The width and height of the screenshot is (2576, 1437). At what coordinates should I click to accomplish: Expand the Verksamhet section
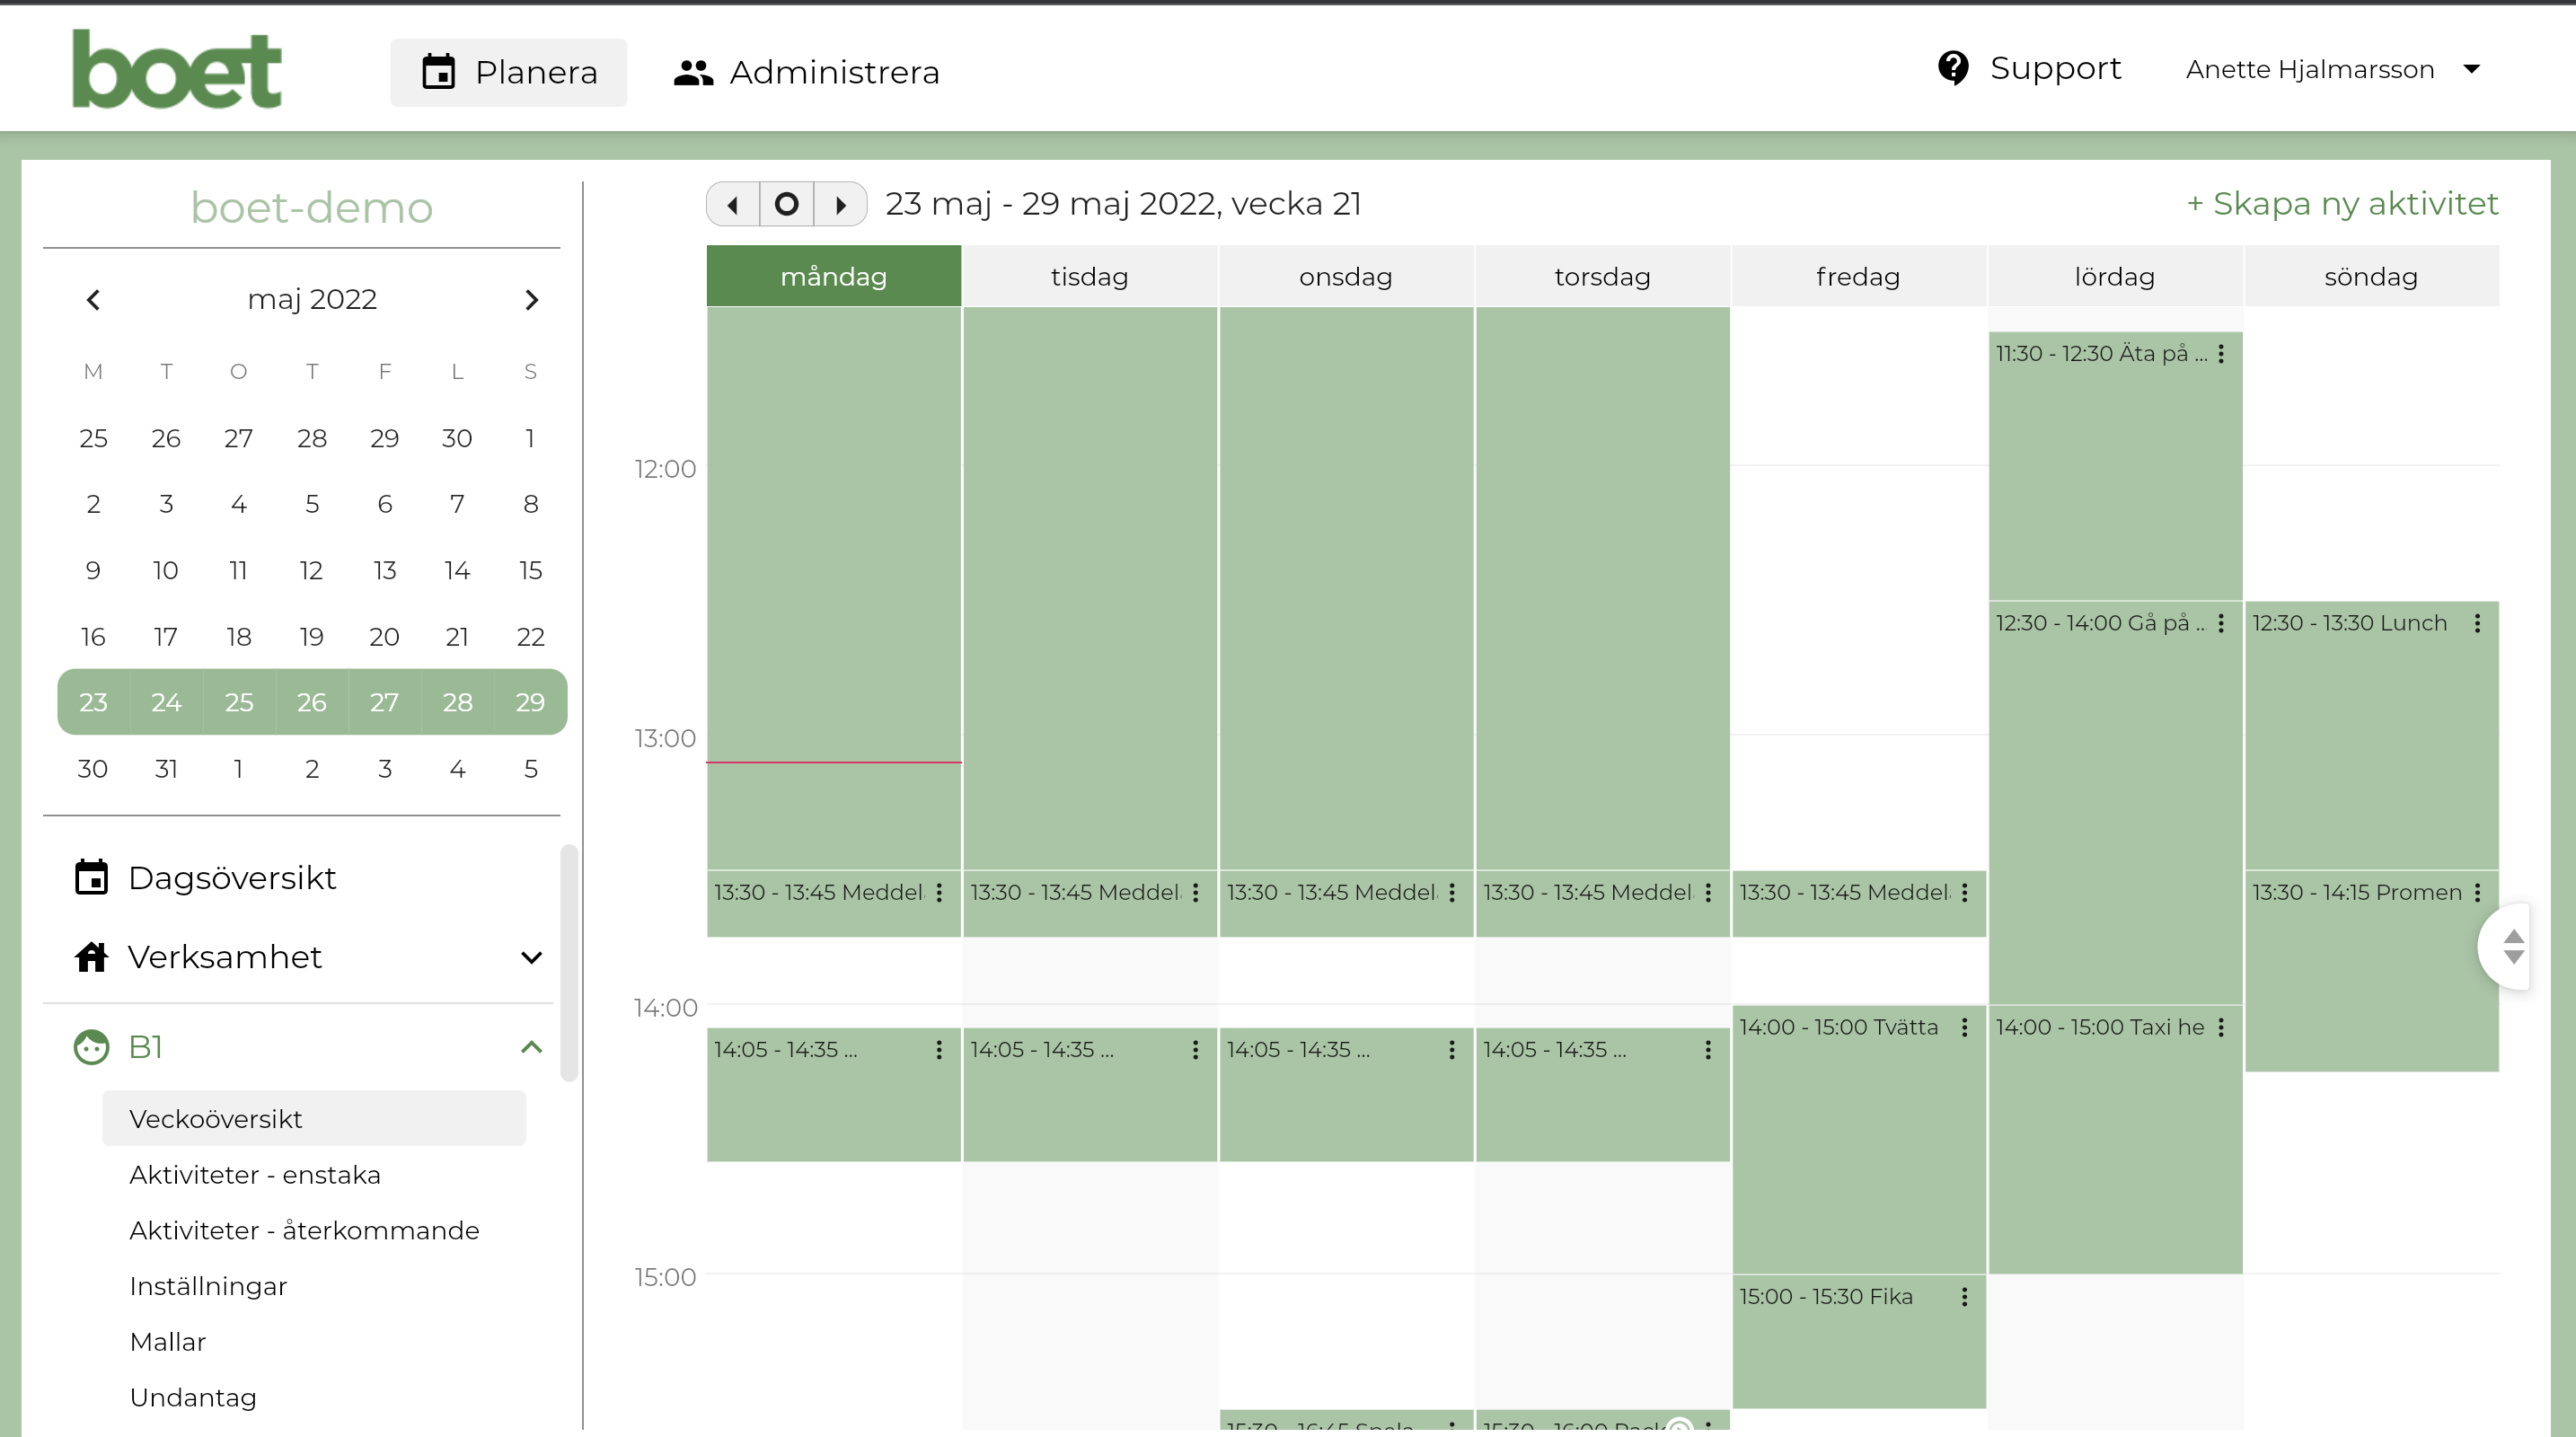(x=531, y=957)
